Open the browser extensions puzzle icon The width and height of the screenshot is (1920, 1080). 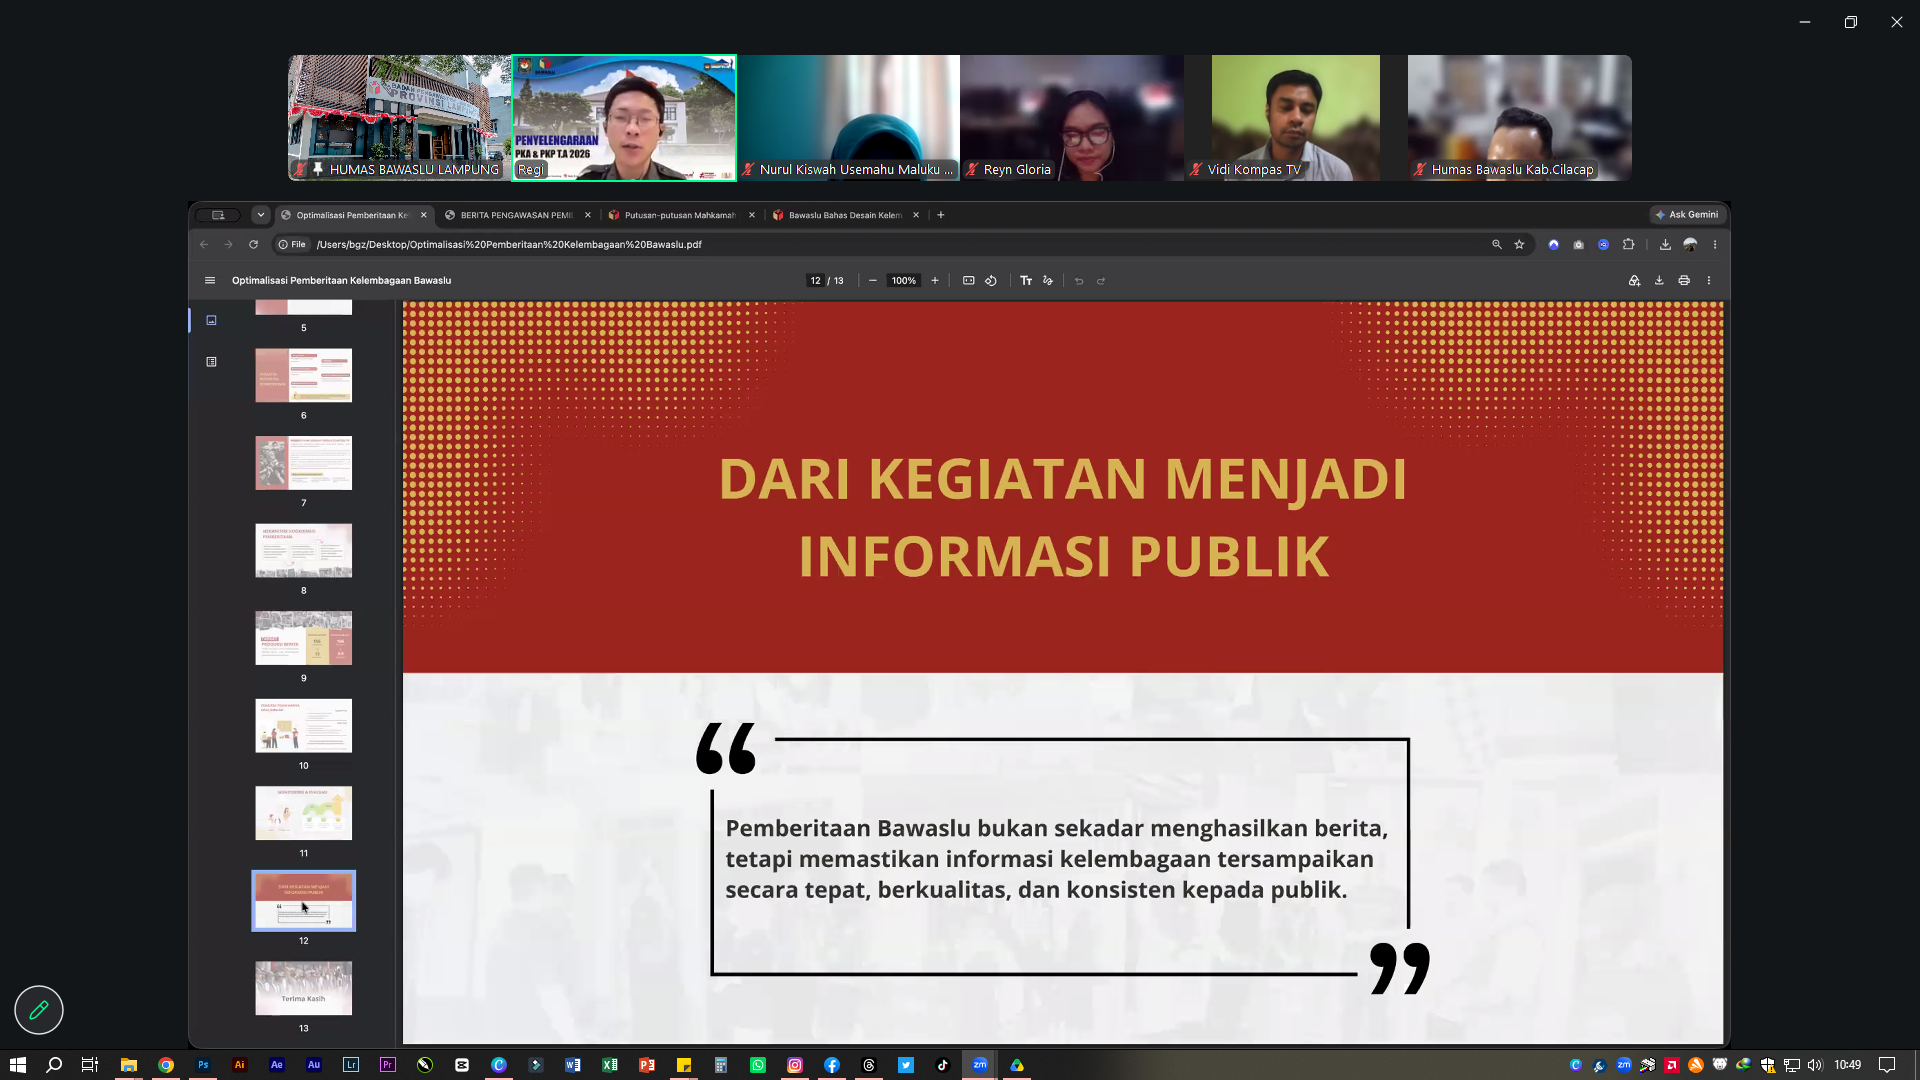click(x=1628, y=244)
